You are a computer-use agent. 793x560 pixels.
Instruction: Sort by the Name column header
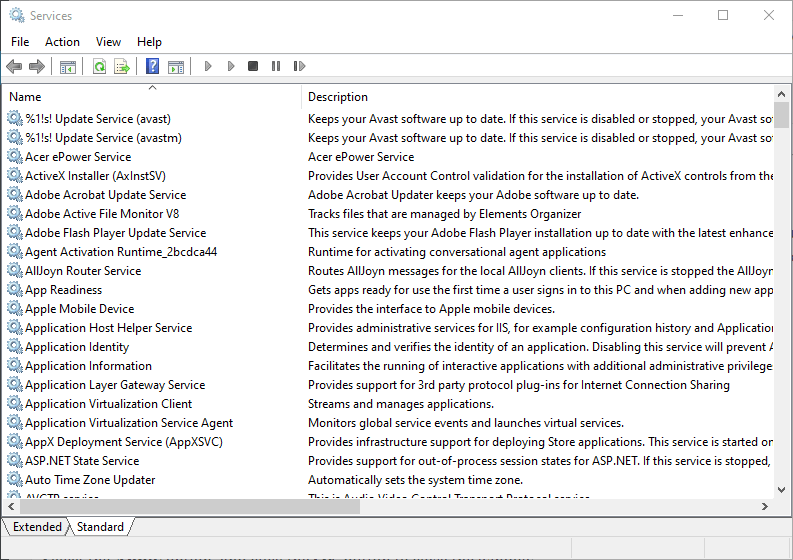(x=152, y=97)
